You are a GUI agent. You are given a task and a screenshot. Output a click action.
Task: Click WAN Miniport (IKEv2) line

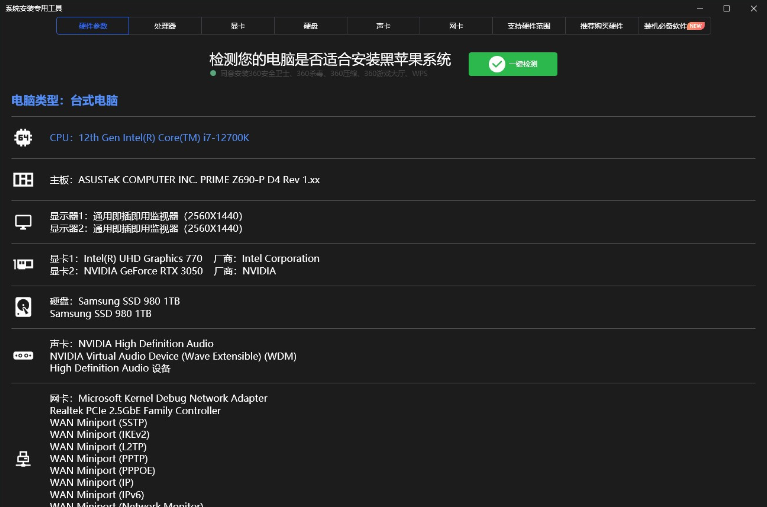(100, 435)
